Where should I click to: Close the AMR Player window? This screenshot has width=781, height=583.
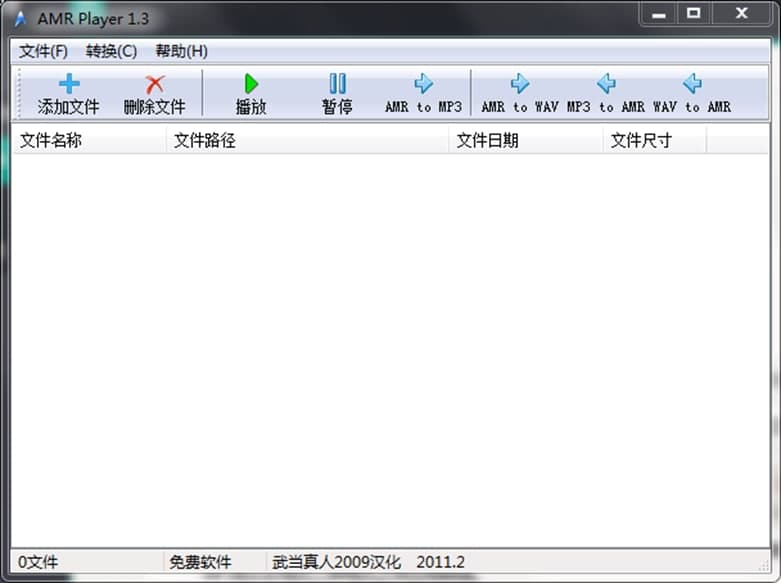click(x=741, y=14)
